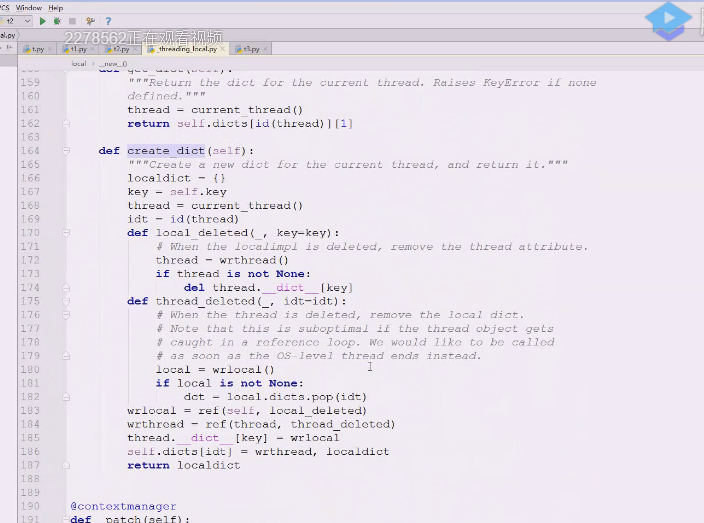704x523 pixels.
Task: Click the '__new__()' breadcrumb item
Action: click(x=113, y=64)
